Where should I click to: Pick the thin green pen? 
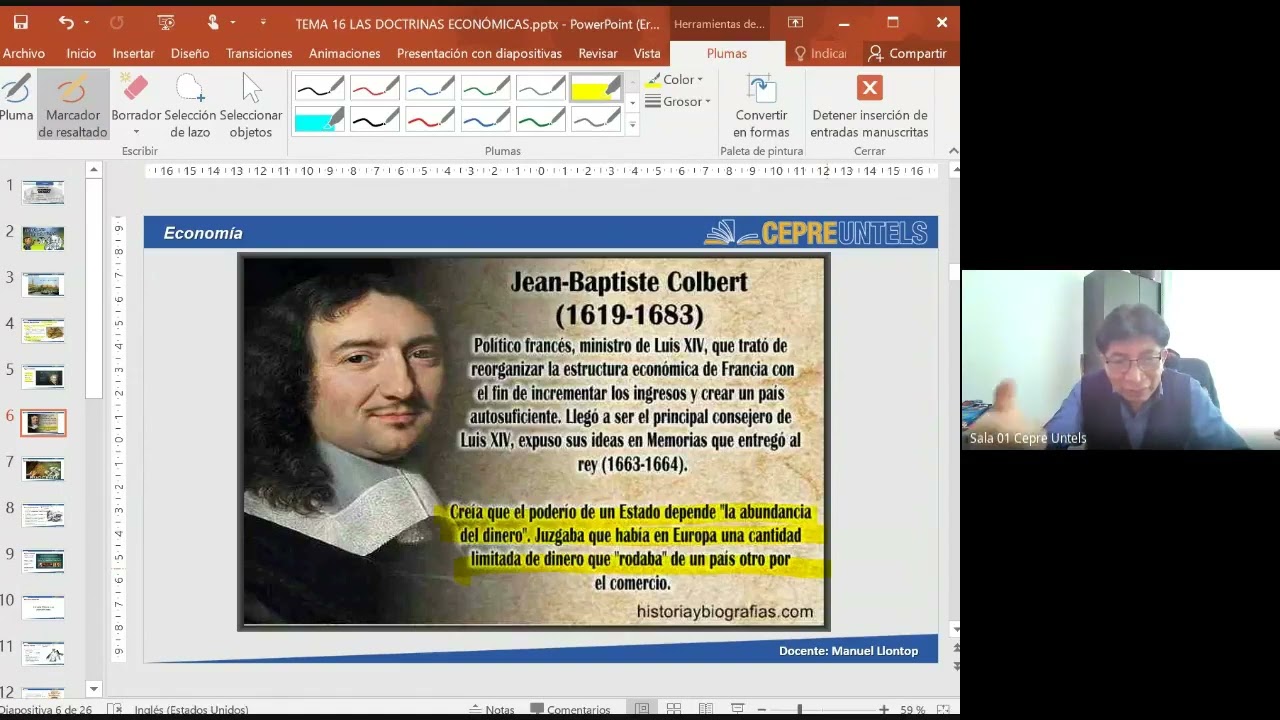click(485, 88)
